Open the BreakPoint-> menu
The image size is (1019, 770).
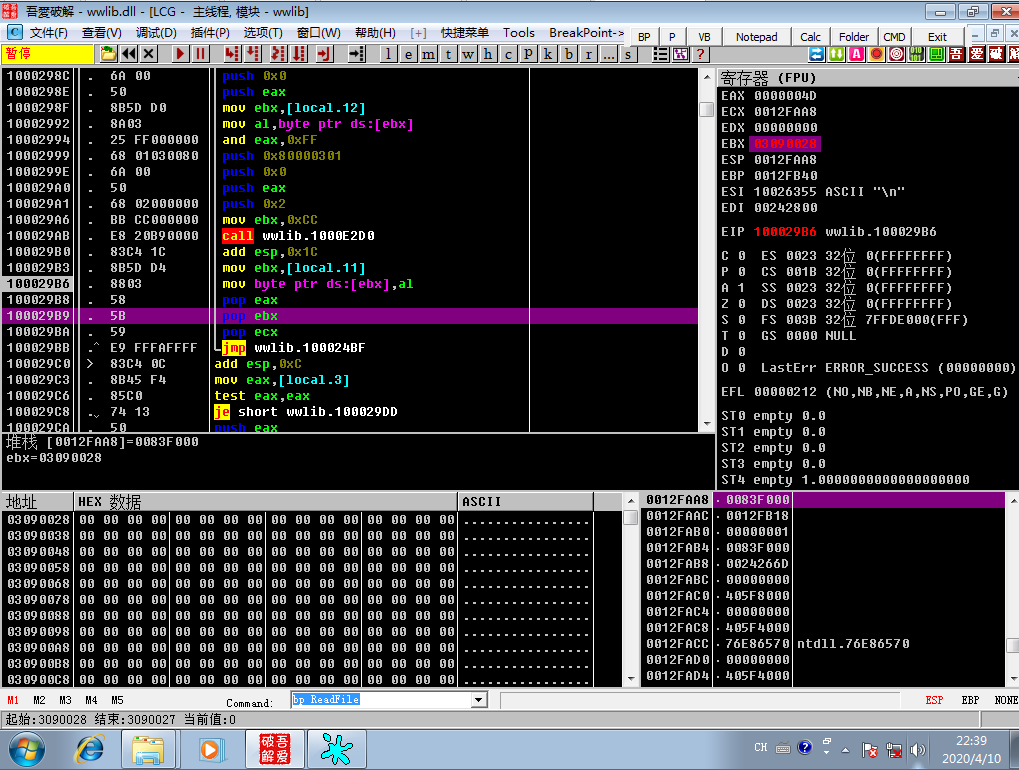(x=586, y=32)
